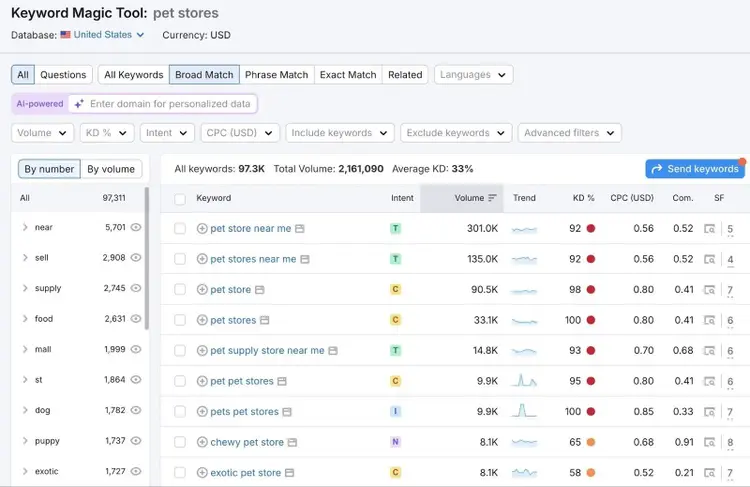
Task: Open the exotic pet store keyword link
Action: coord(245,473)
